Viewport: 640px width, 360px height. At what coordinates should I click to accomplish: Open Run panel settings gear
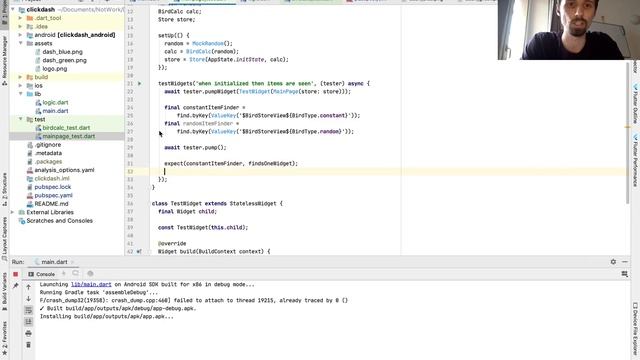(613, 262)
